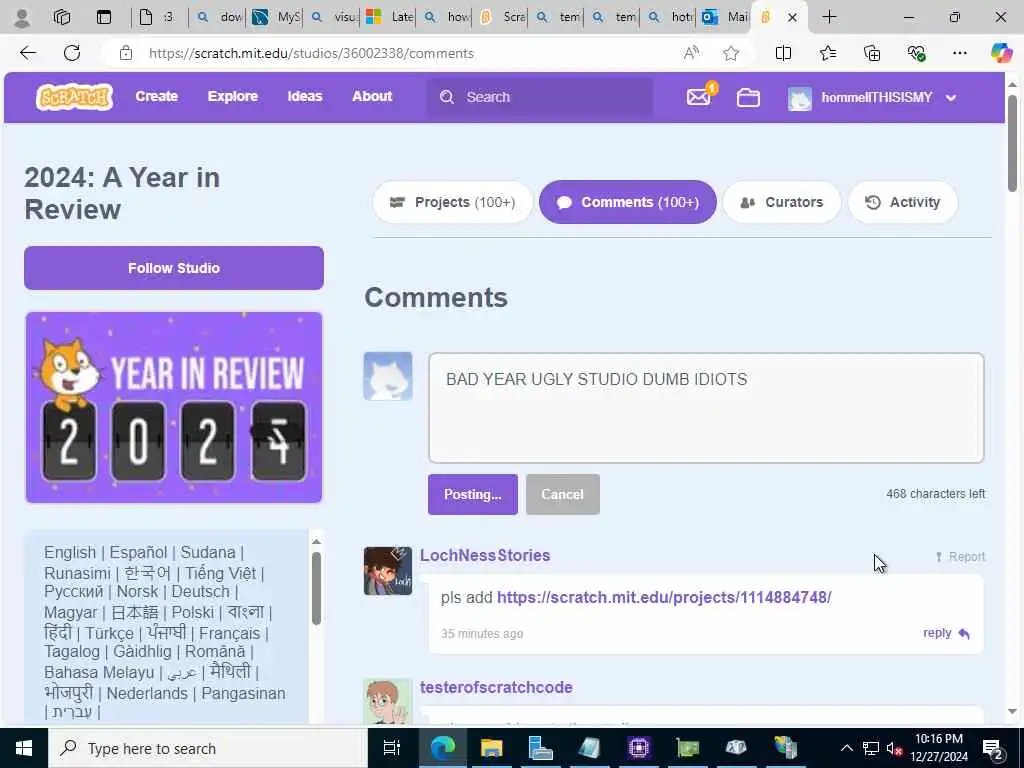Add page to favorites with star icon

pyautogui.click(x=731, y=53)
